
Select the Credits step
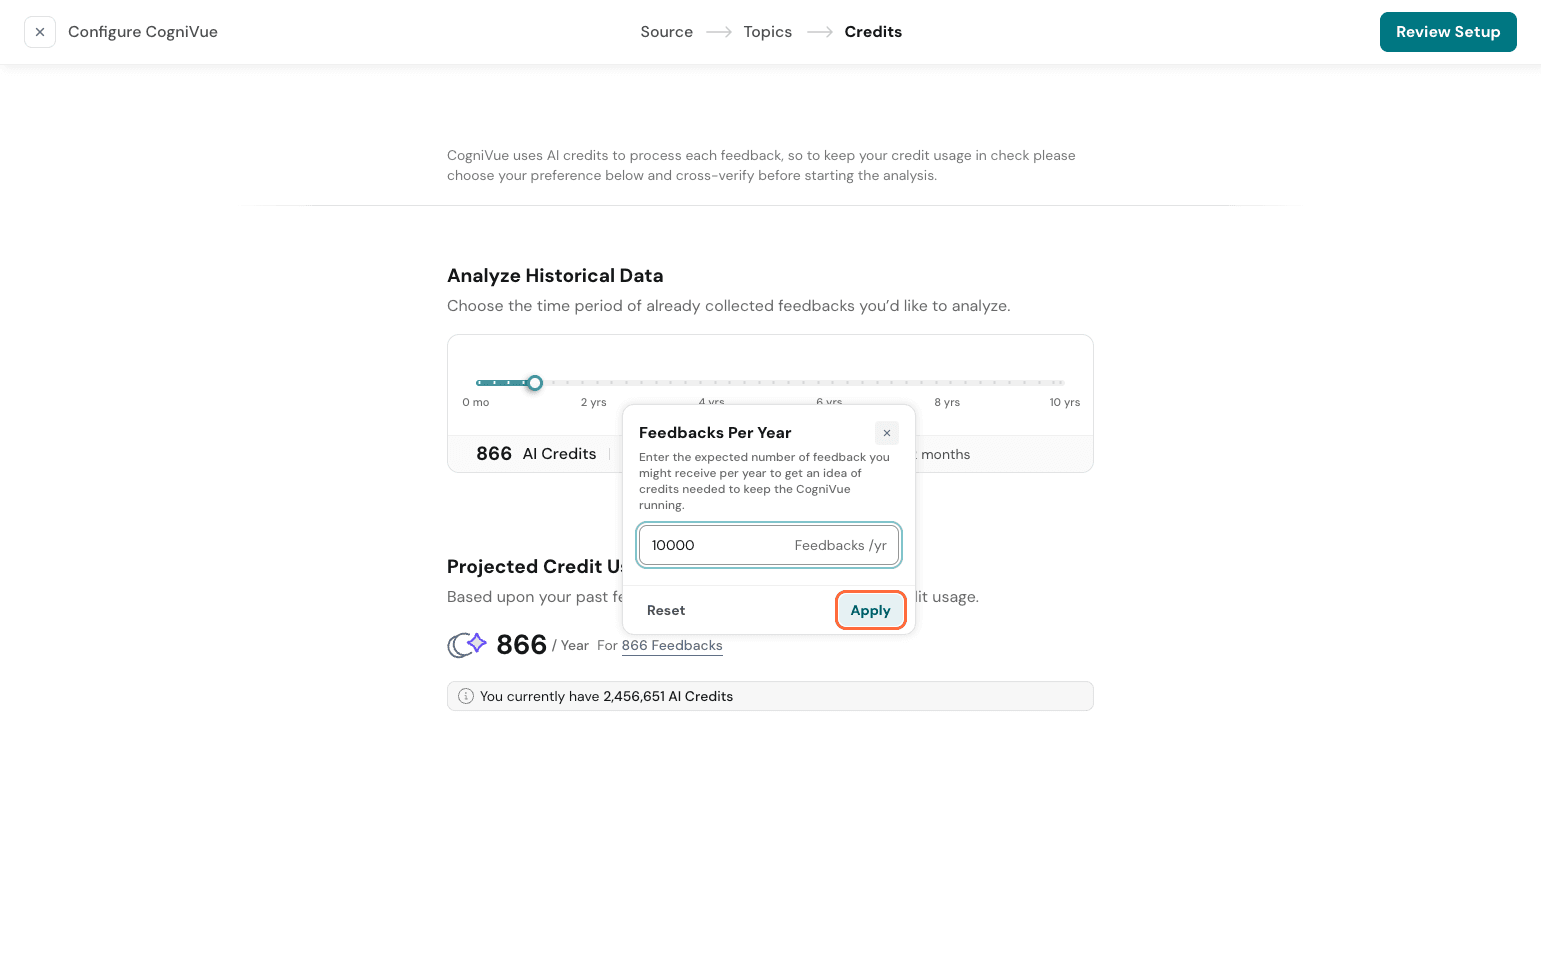(x=872, y=32)
